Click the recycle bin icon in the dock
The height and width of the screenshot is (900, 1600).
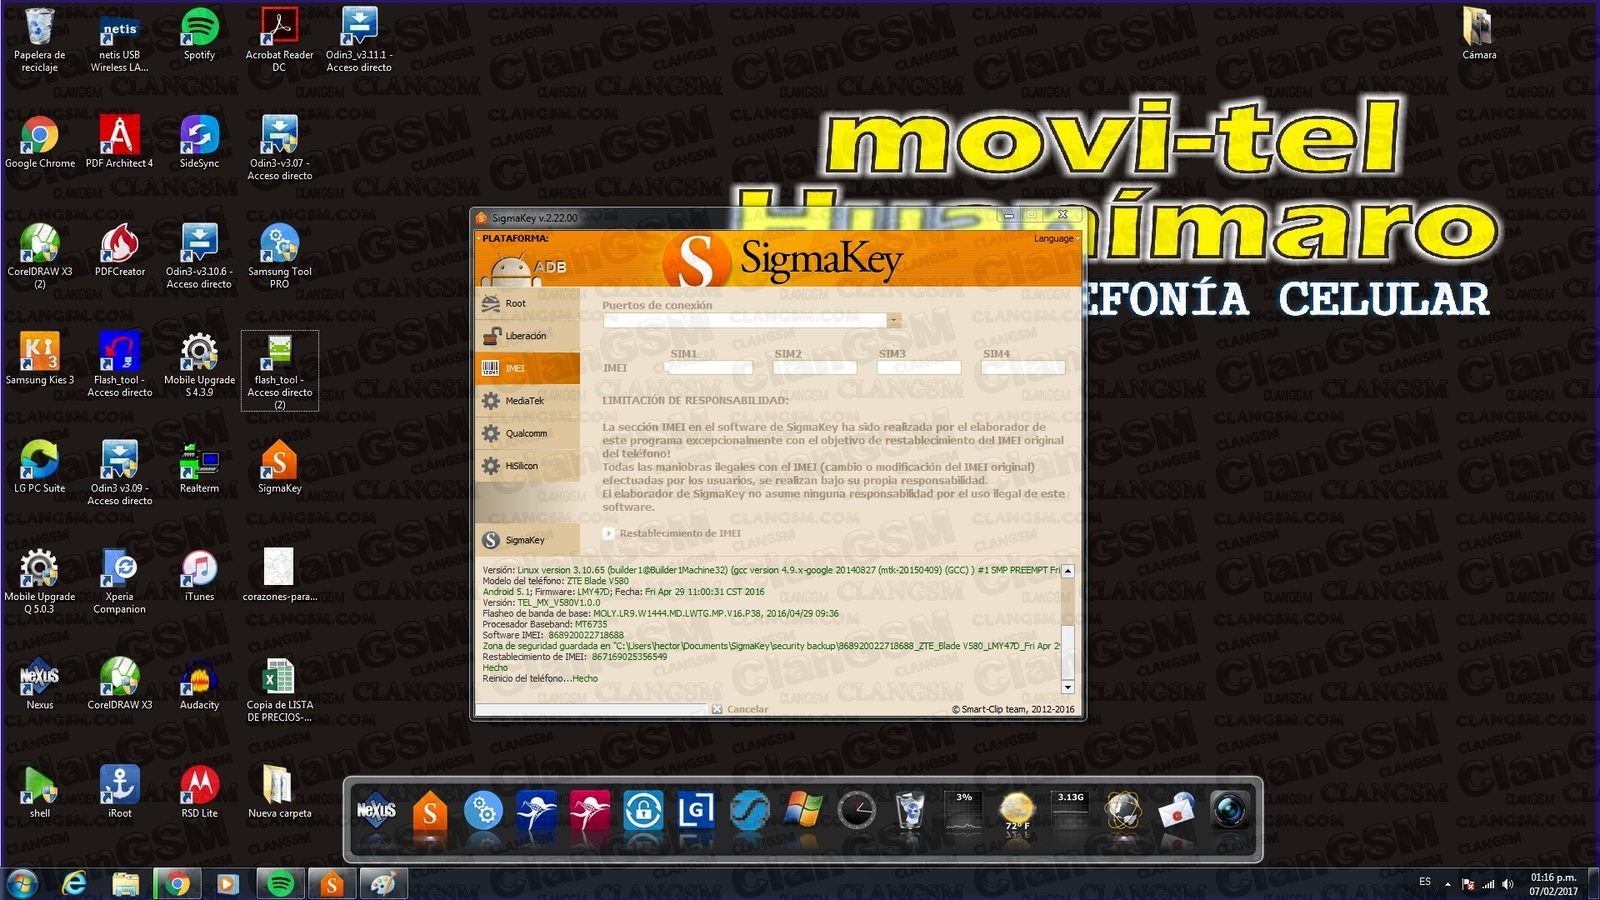point(909,810)
